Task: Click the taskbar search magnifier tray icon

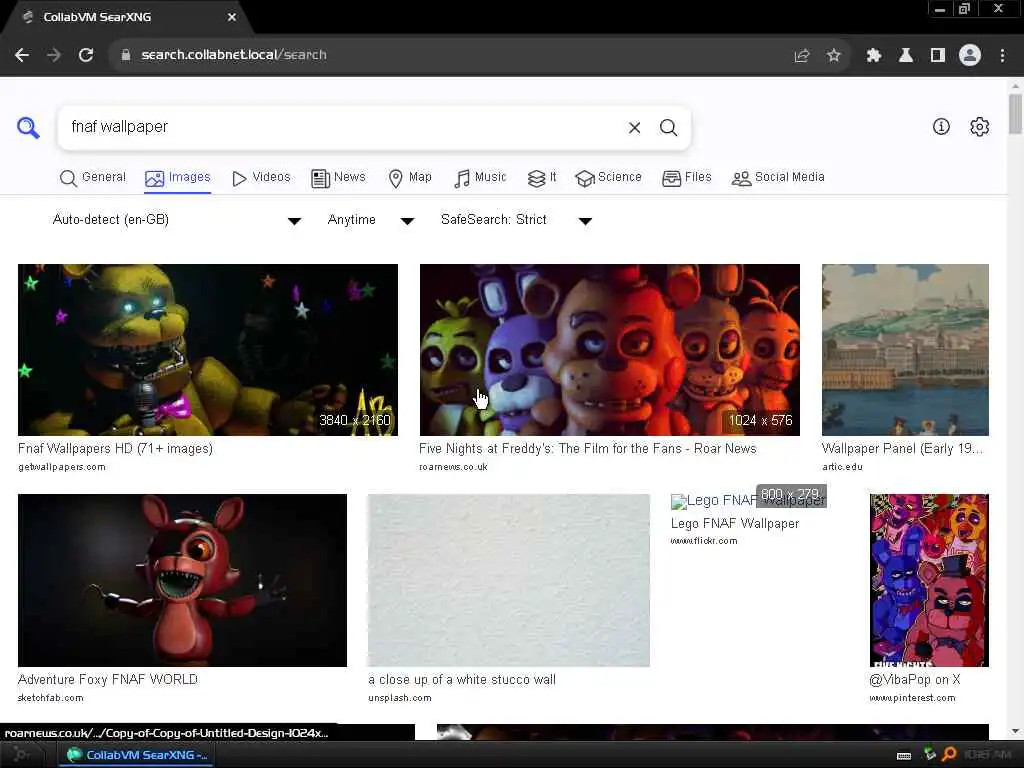Action: (x=950, y=755)
